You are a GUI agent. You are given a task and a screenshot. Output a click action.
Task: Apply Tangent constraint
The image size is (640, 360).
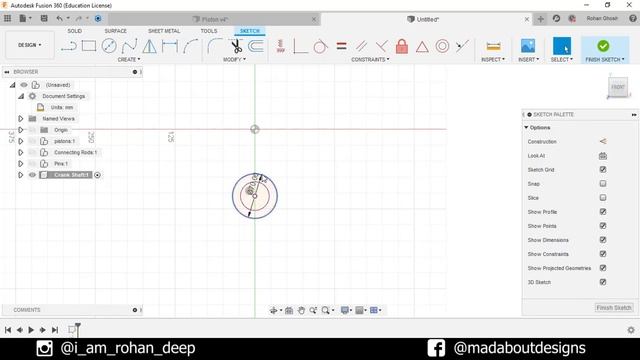(x=320, y=46)
